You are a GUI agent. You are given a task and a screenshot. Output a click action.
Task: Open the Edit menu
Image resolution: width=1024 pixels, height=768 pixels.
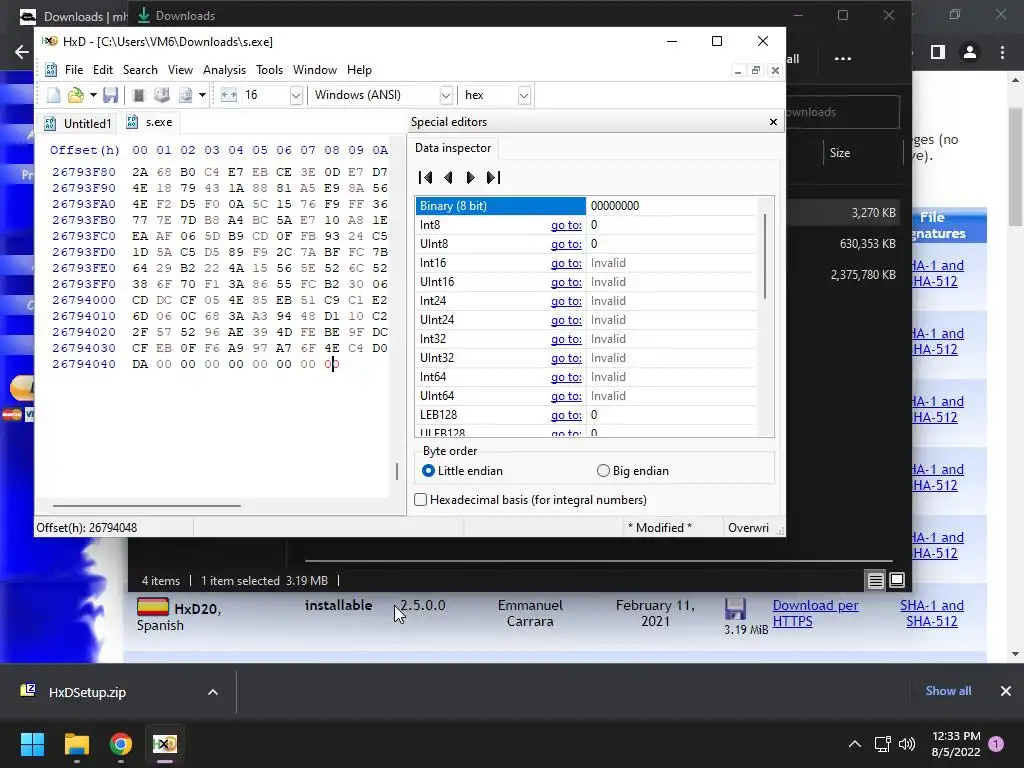pos(103,70)
